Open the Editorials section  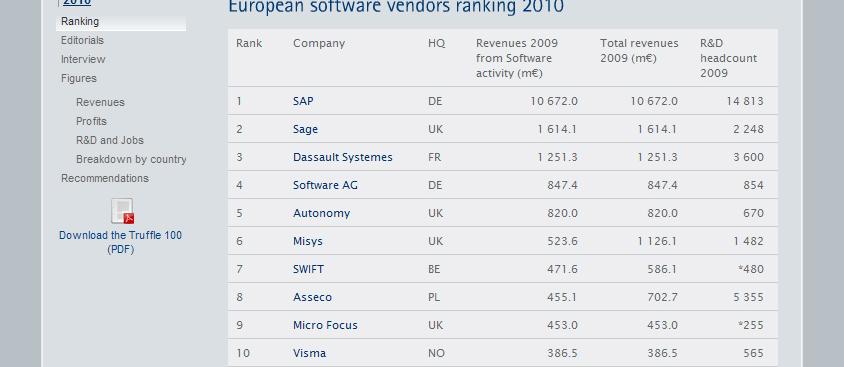pyautogui.click(x=82, y=40)
